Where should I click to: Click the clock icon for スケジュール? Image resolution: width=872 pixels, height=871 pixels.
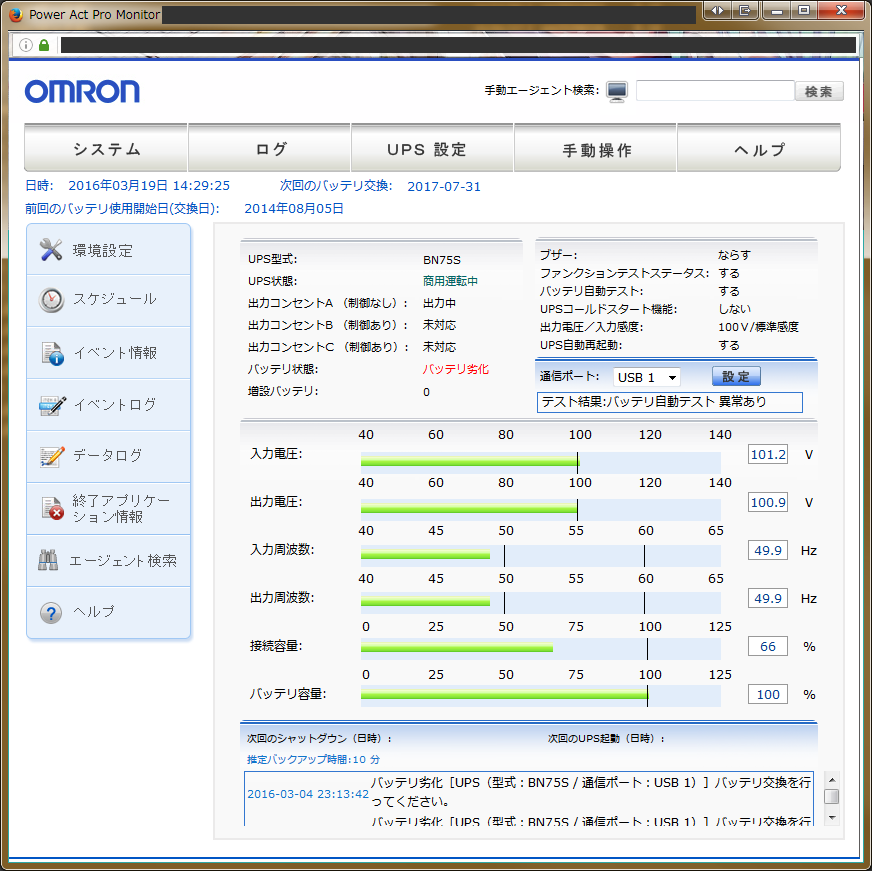coord(51,299)
